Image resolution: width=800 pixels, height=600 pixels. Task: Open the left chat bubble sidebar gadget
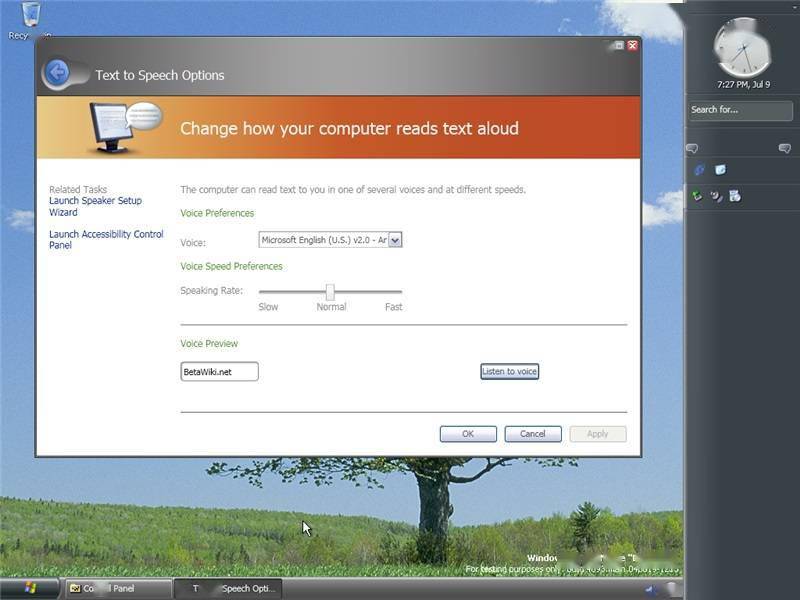[693, 148]
